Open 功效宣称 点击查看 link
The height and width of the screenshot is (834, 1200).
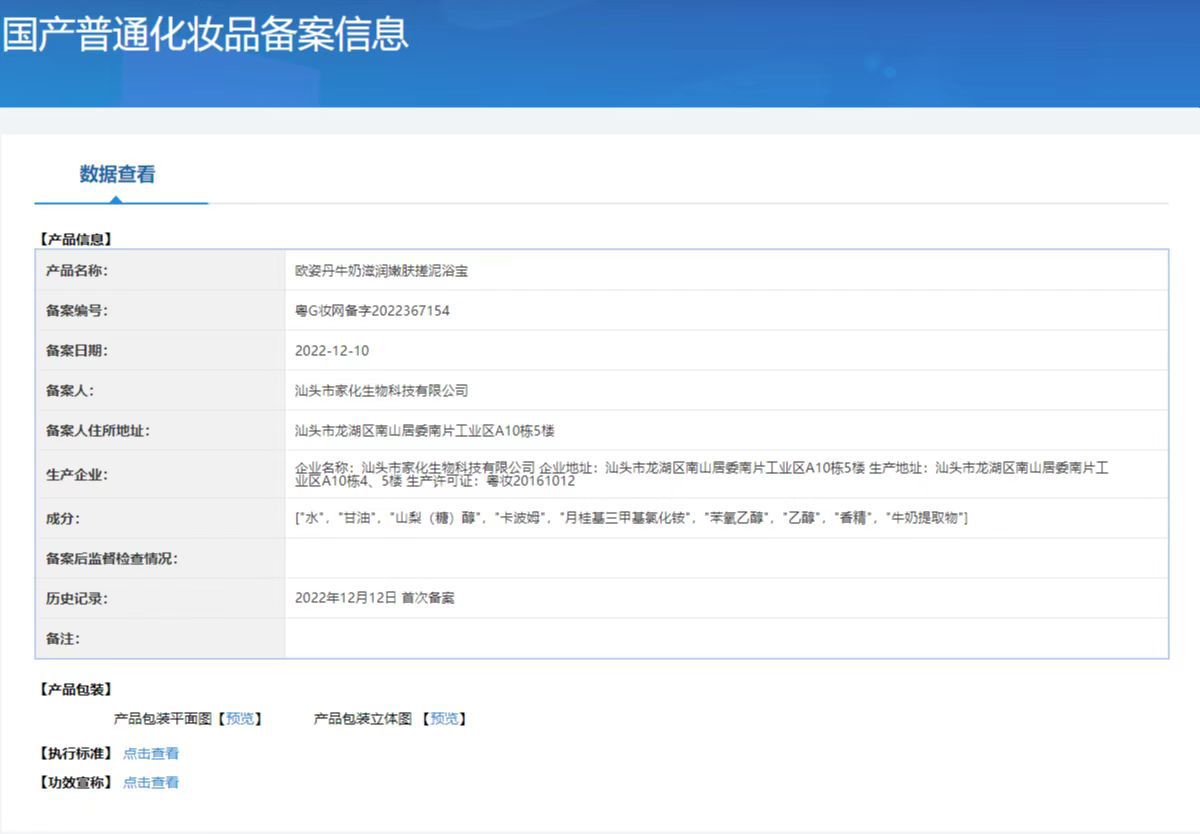click(x=151, y=782)
